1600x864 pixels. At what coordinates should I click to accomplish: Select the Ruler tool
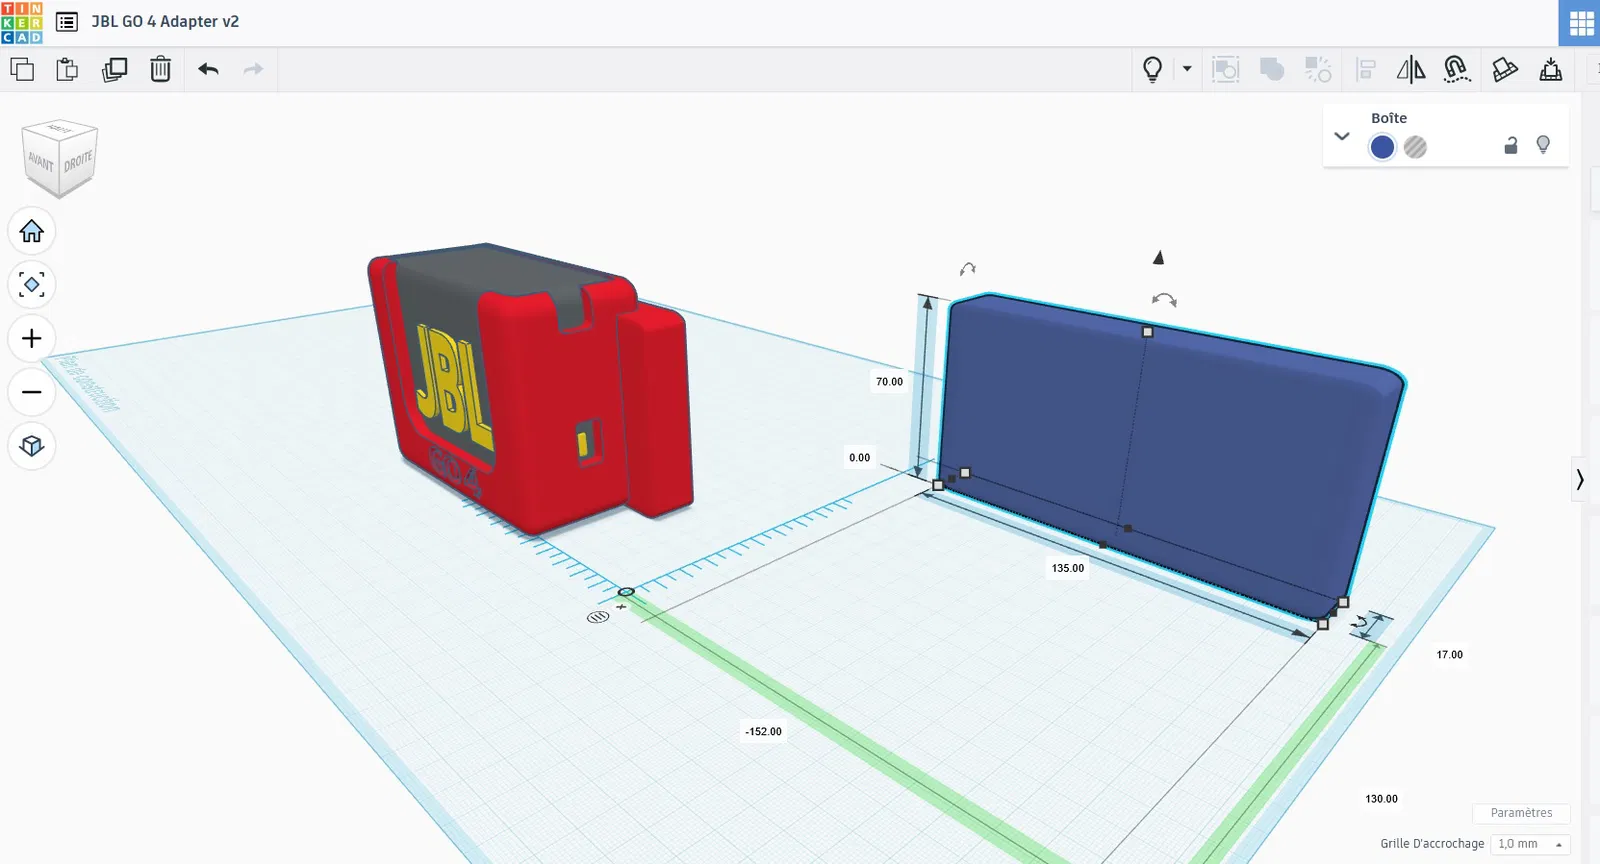[x=1551, y=69]
